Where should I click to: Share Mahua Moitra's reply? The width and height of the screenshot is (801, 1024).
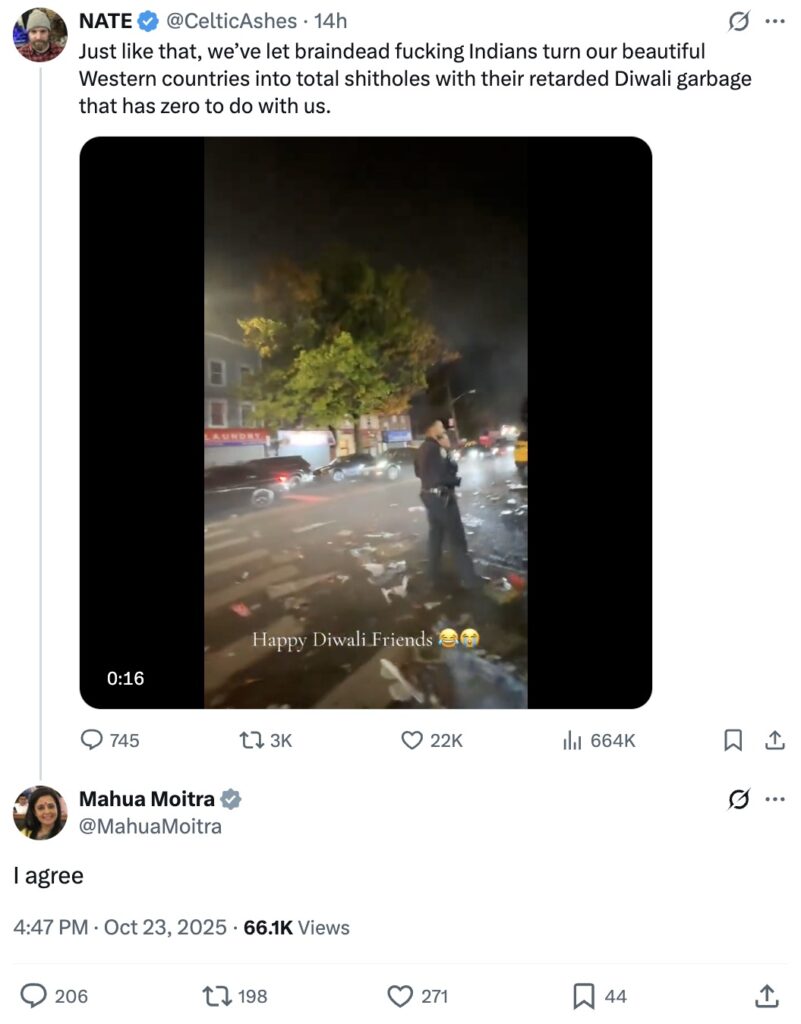(765, 996)
